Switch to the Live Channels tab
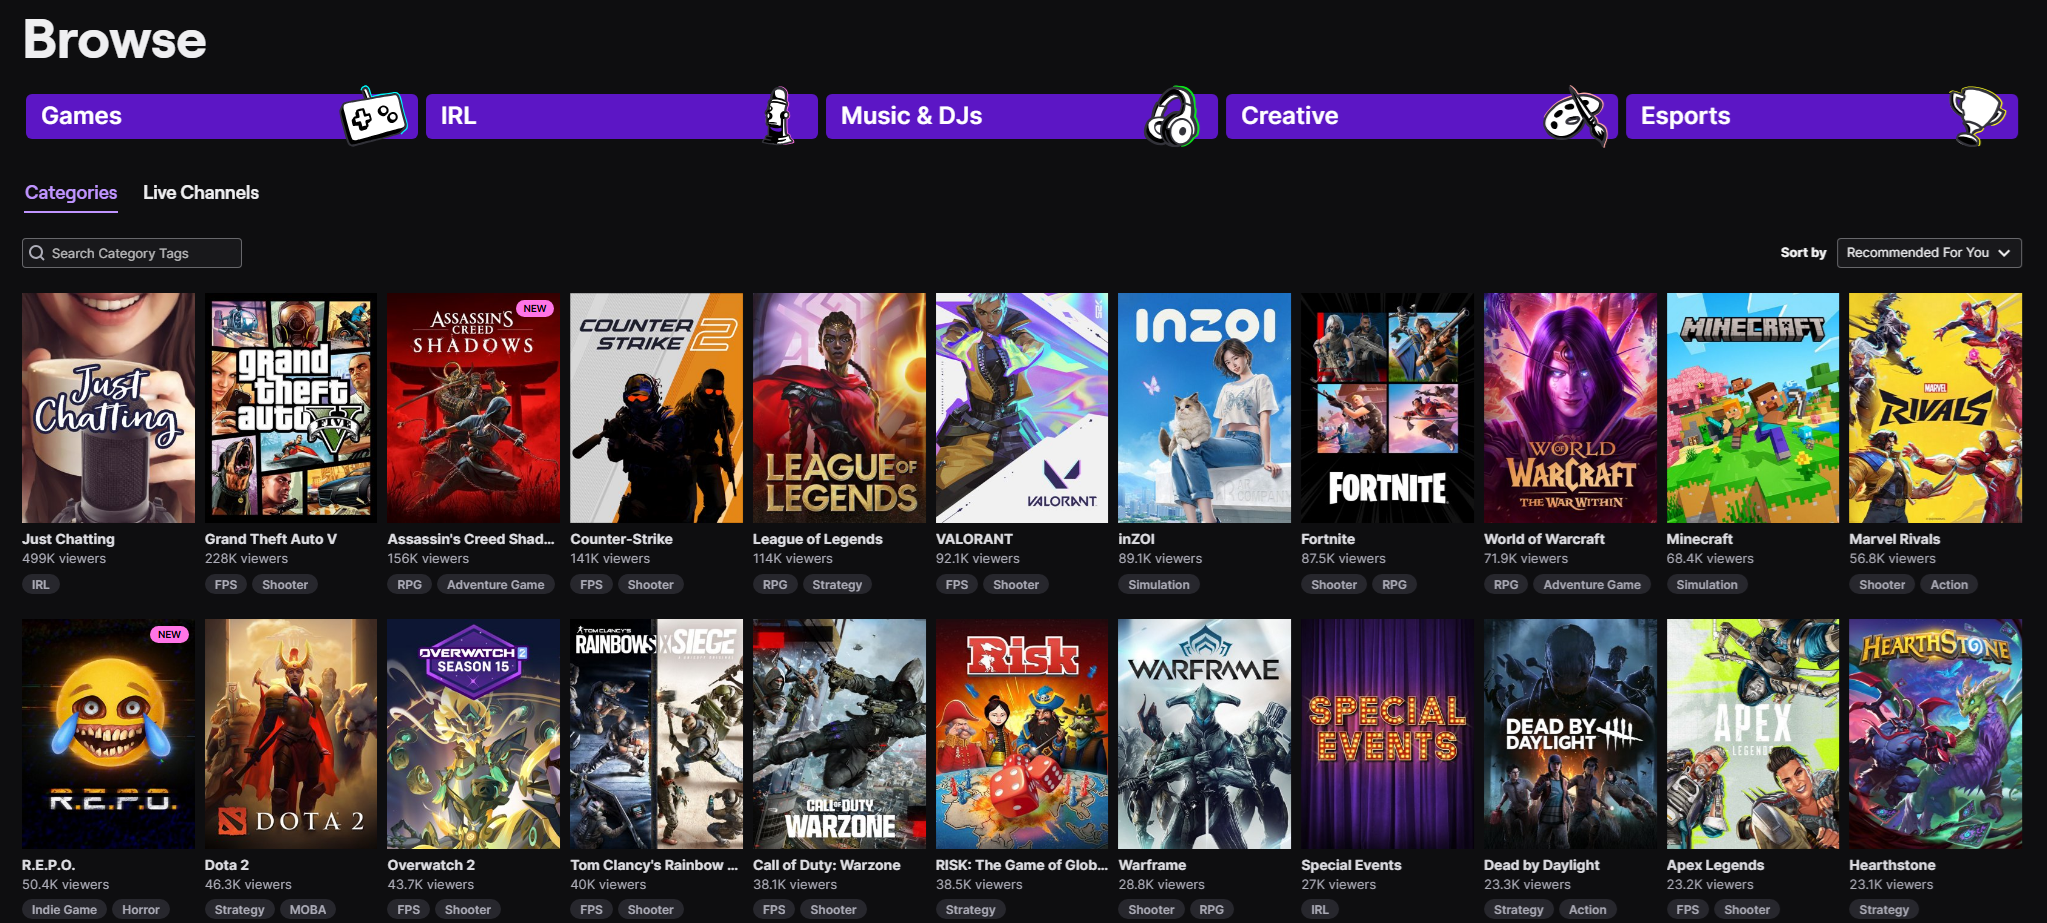2047x923 pixels. pos(201,193)
